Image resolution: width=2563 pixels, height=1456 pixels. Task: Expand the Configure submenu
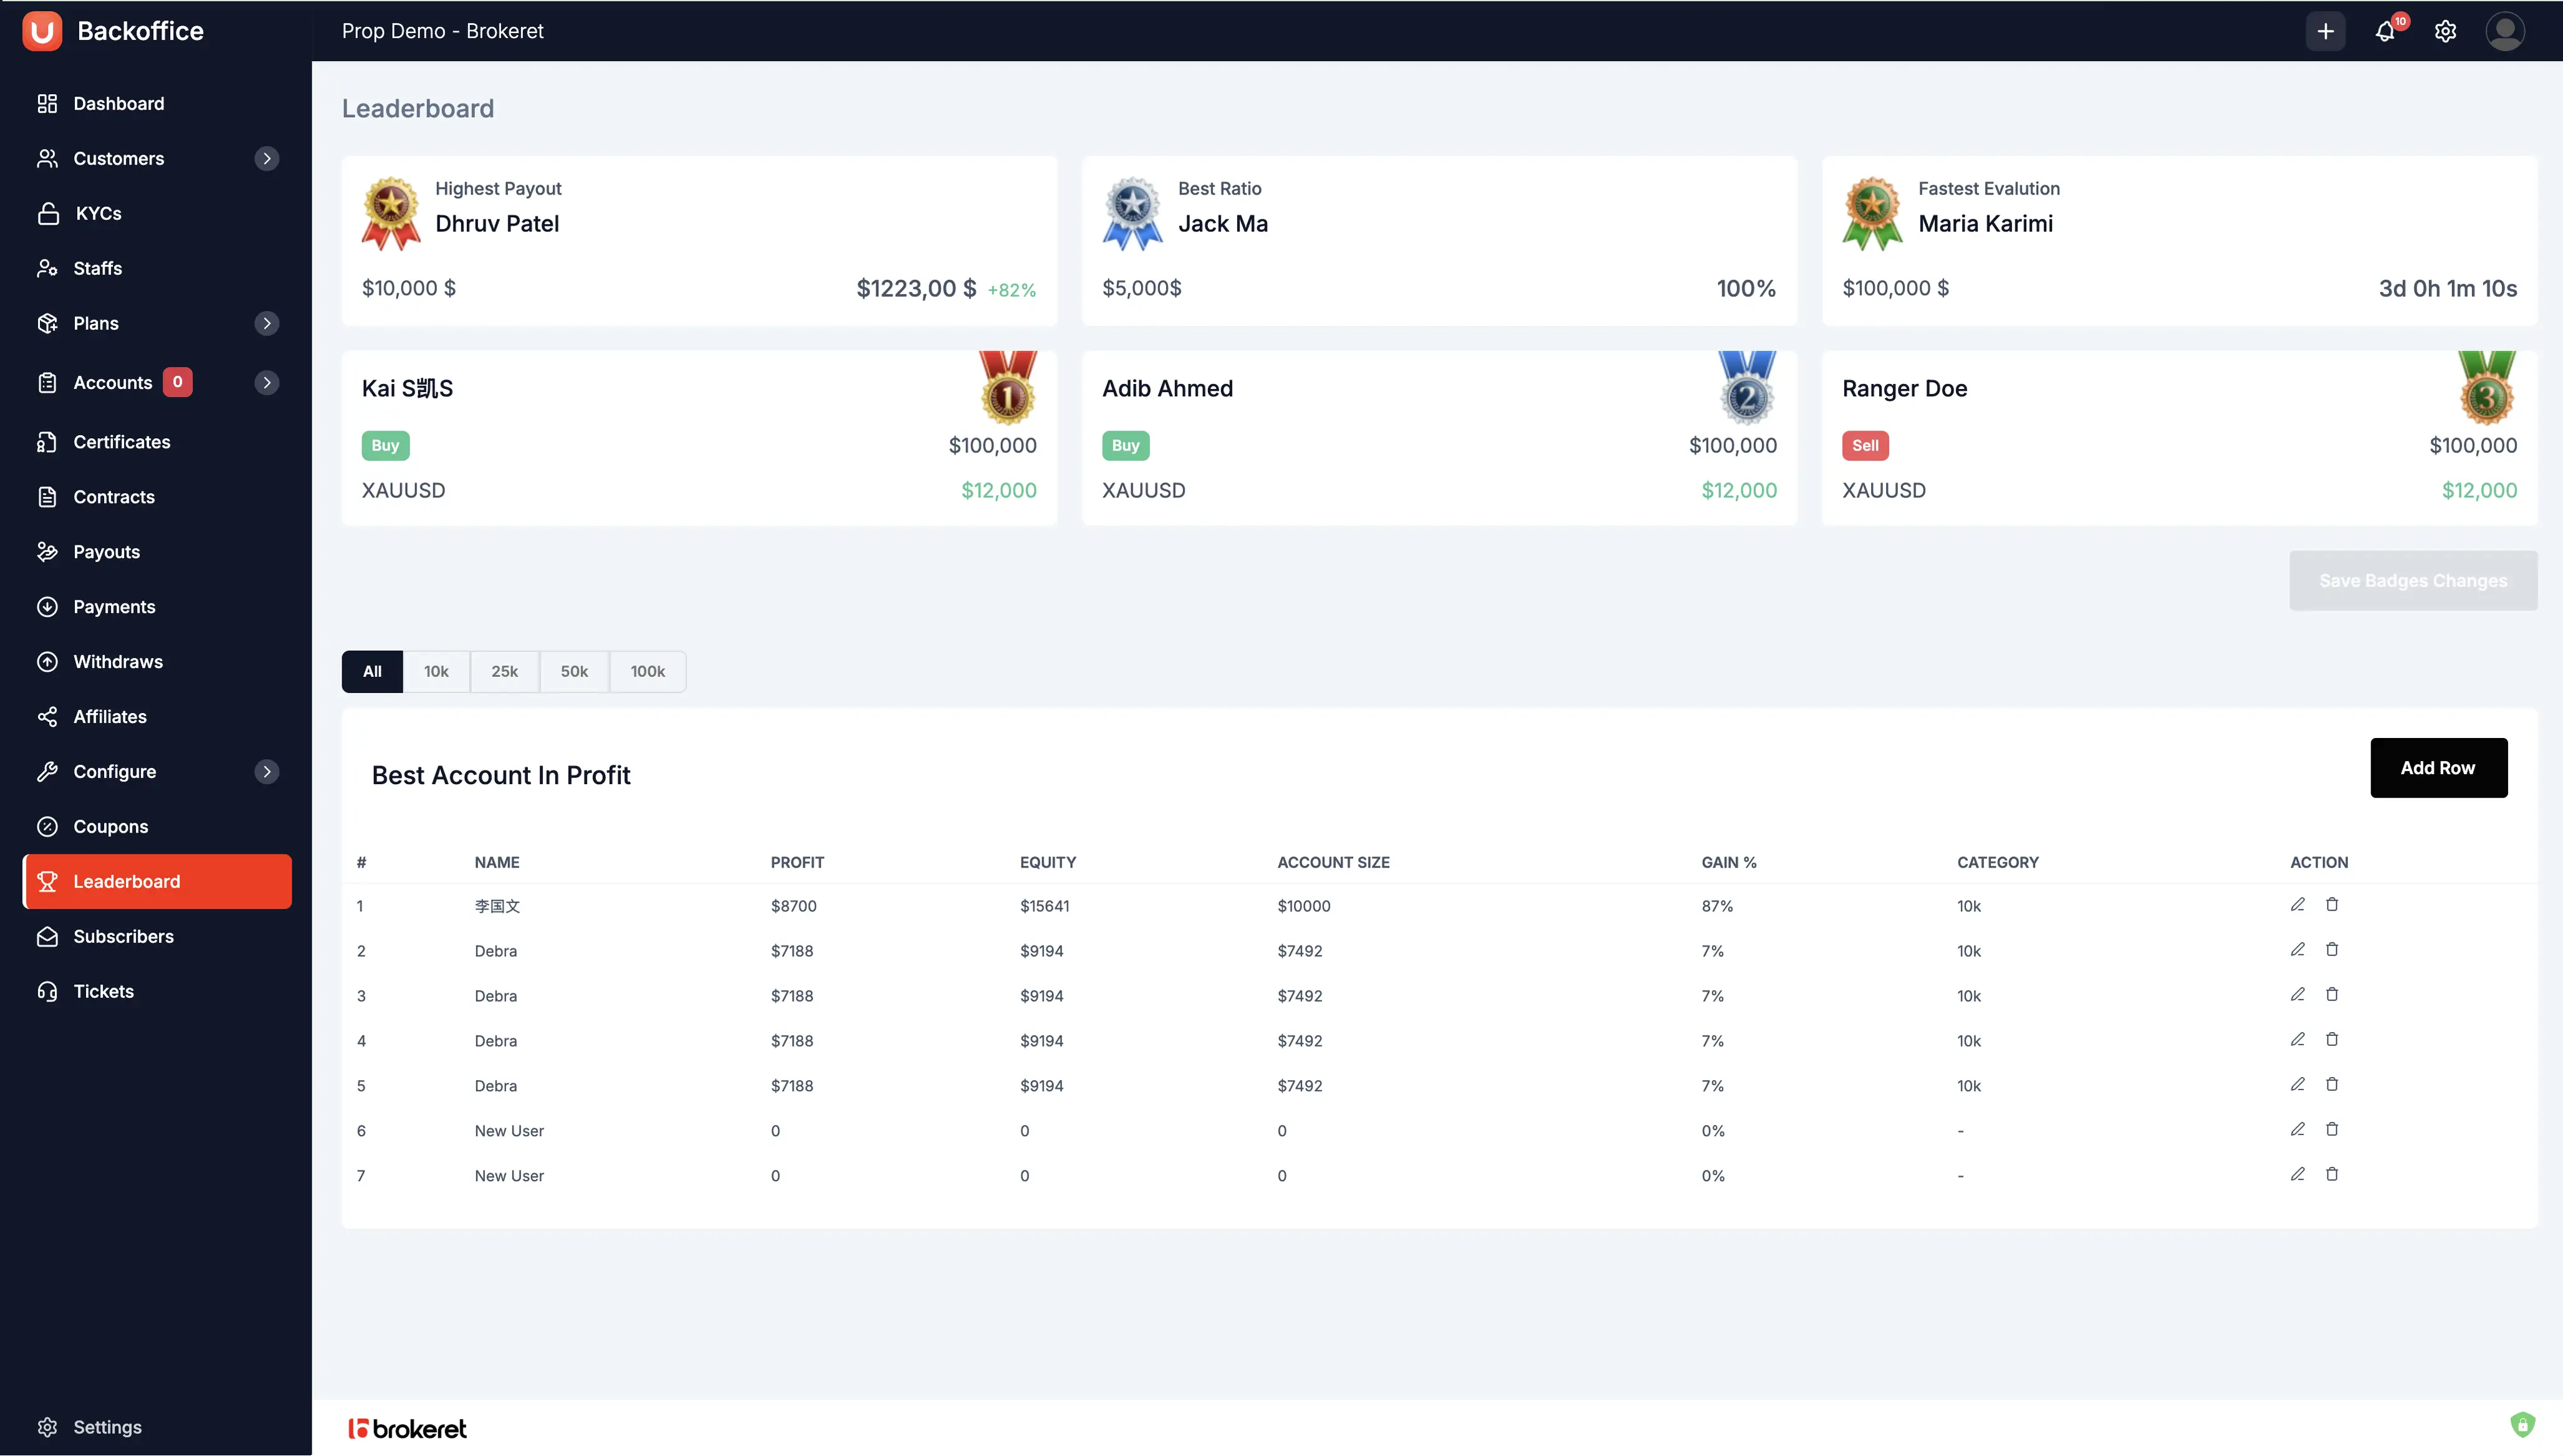tap(267, 771)
